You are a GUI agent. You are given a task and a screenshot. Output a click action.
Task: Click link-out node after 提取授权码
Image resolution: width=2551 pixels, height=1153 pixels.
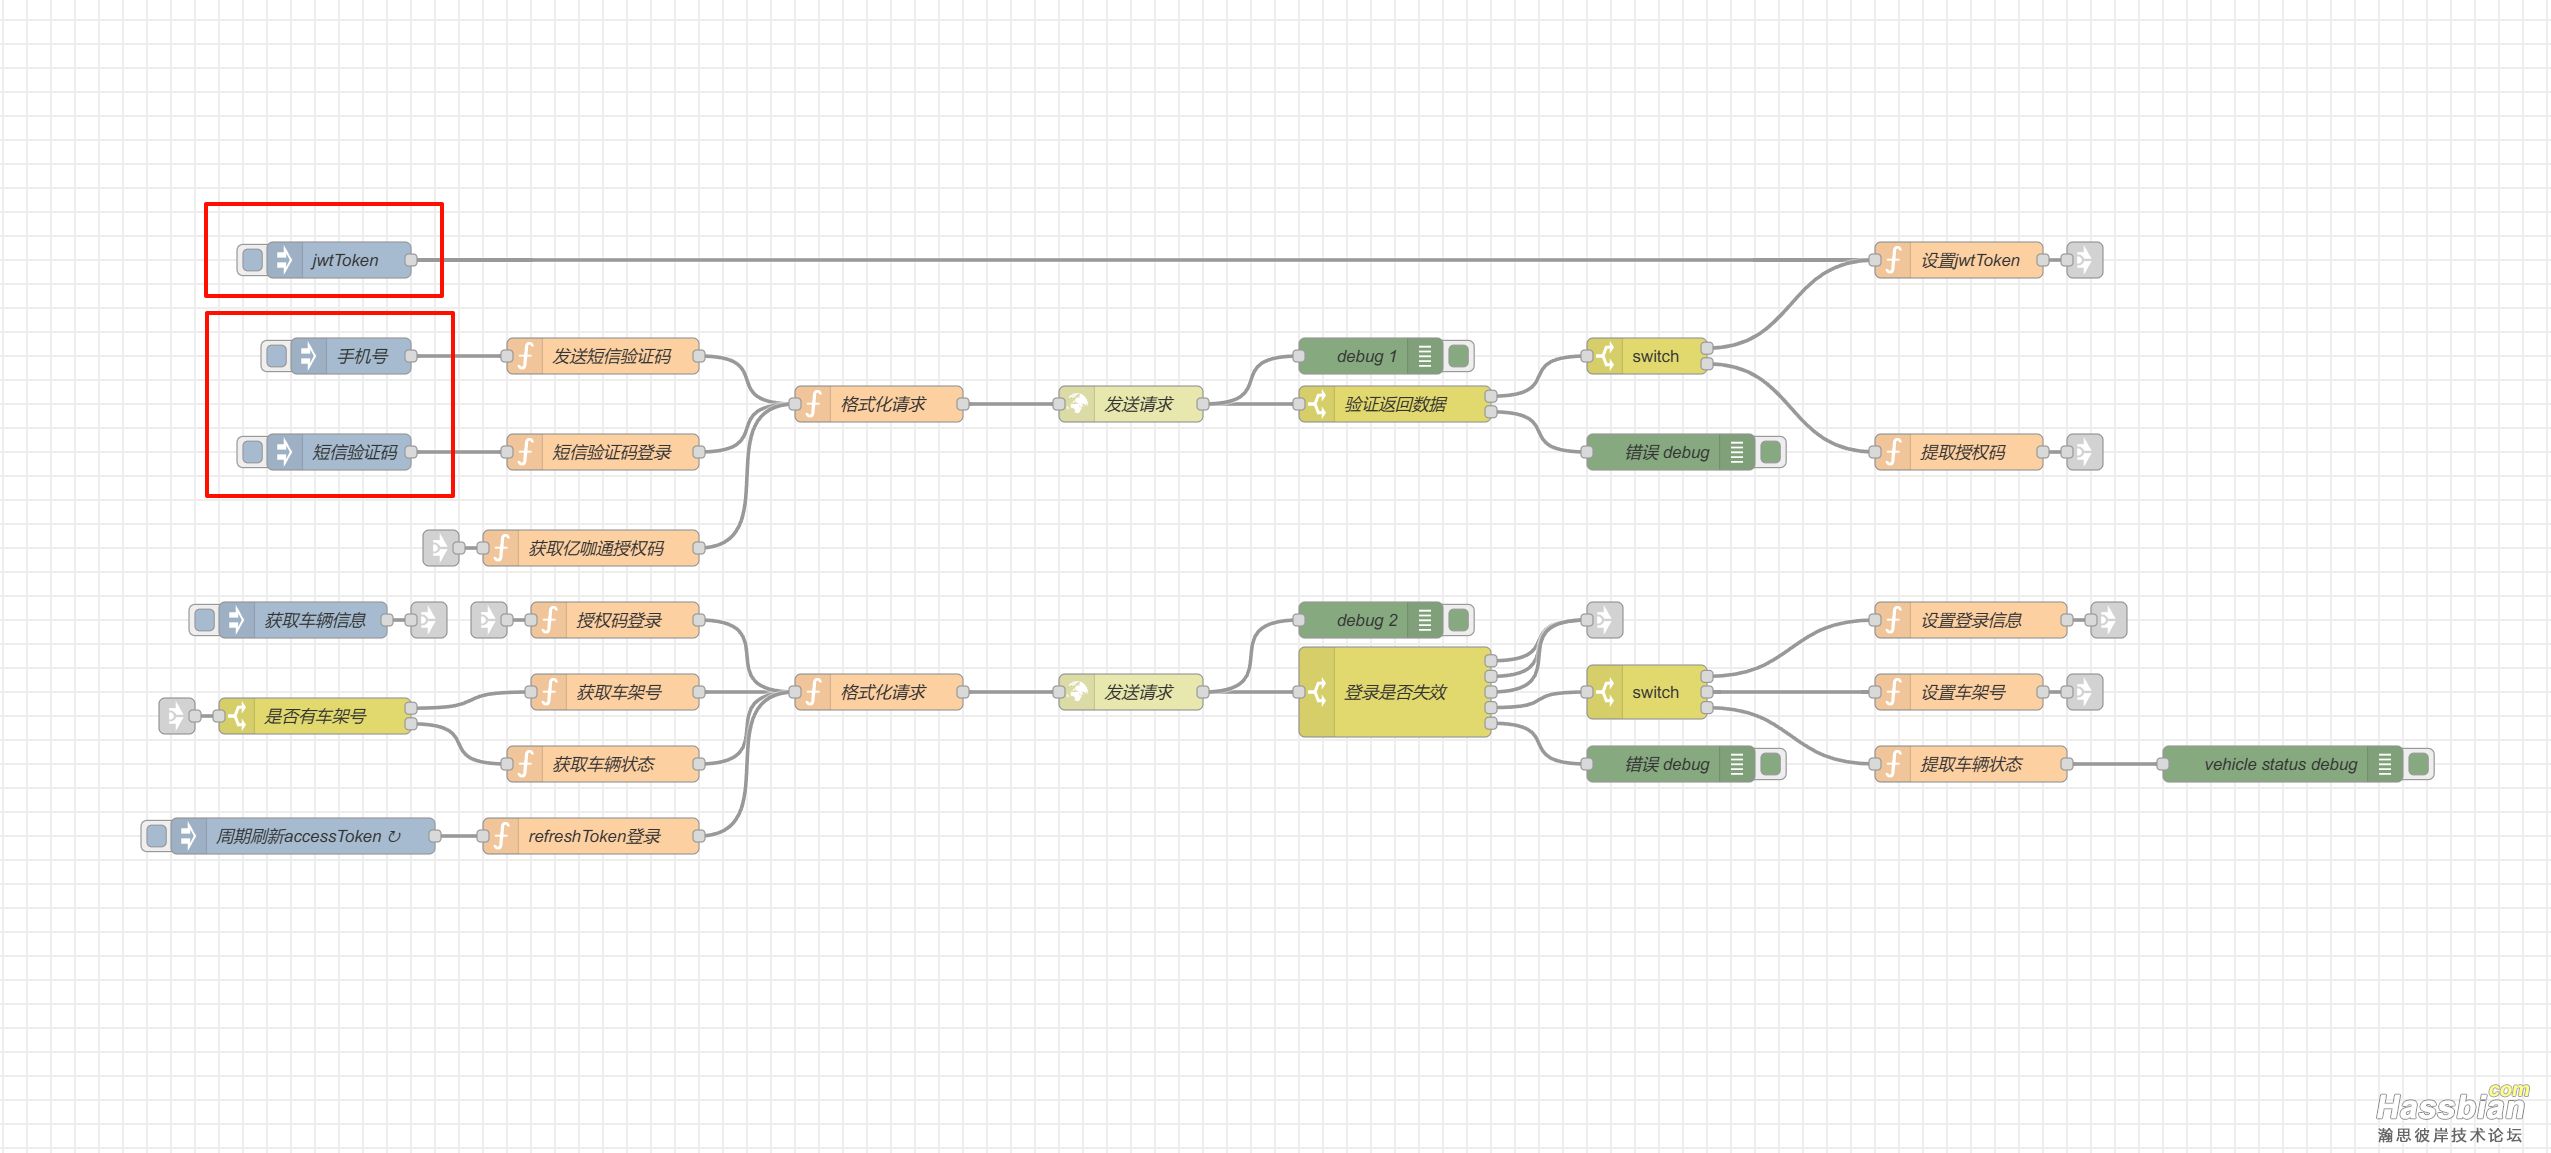point(2085,452)
